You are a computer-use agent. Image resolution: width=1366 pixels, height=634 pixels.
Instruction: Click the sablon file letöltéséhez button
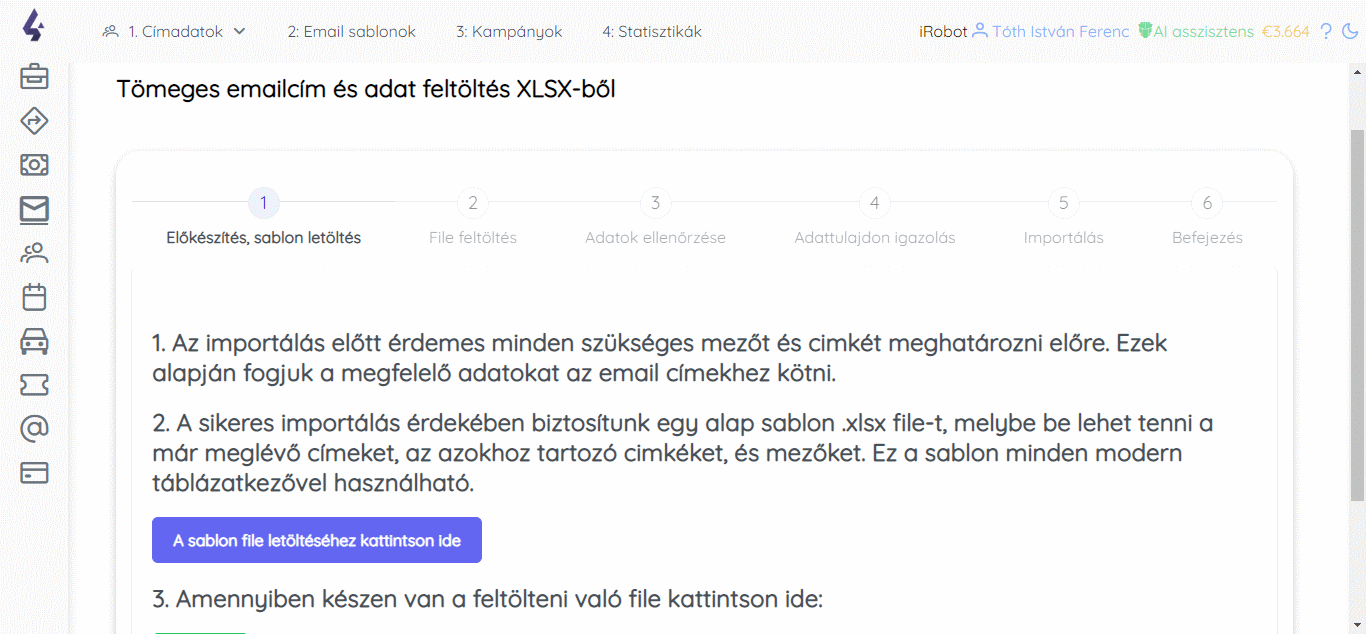tap(317, 540)
